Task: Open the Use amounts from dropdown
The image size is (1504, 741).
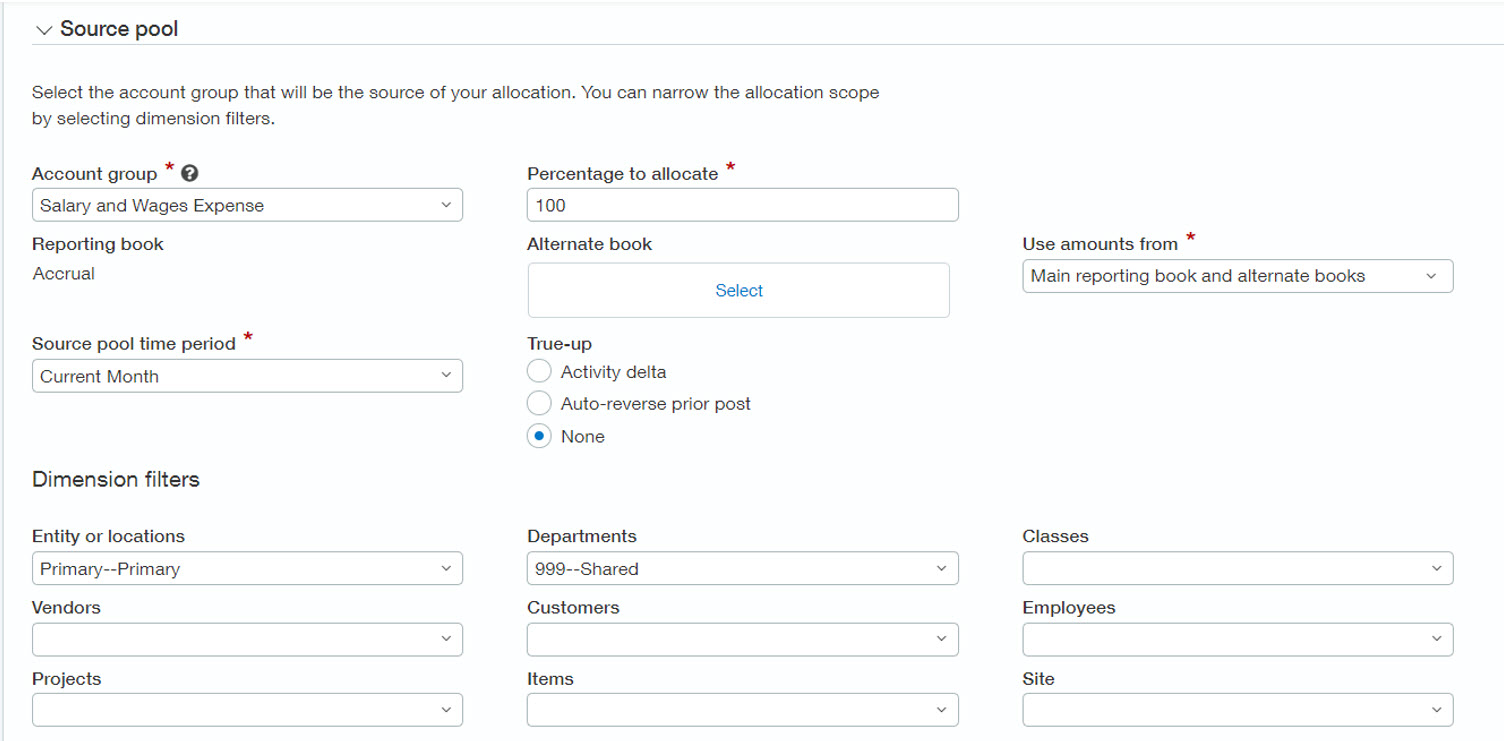Action: [x=1237, y=276]
